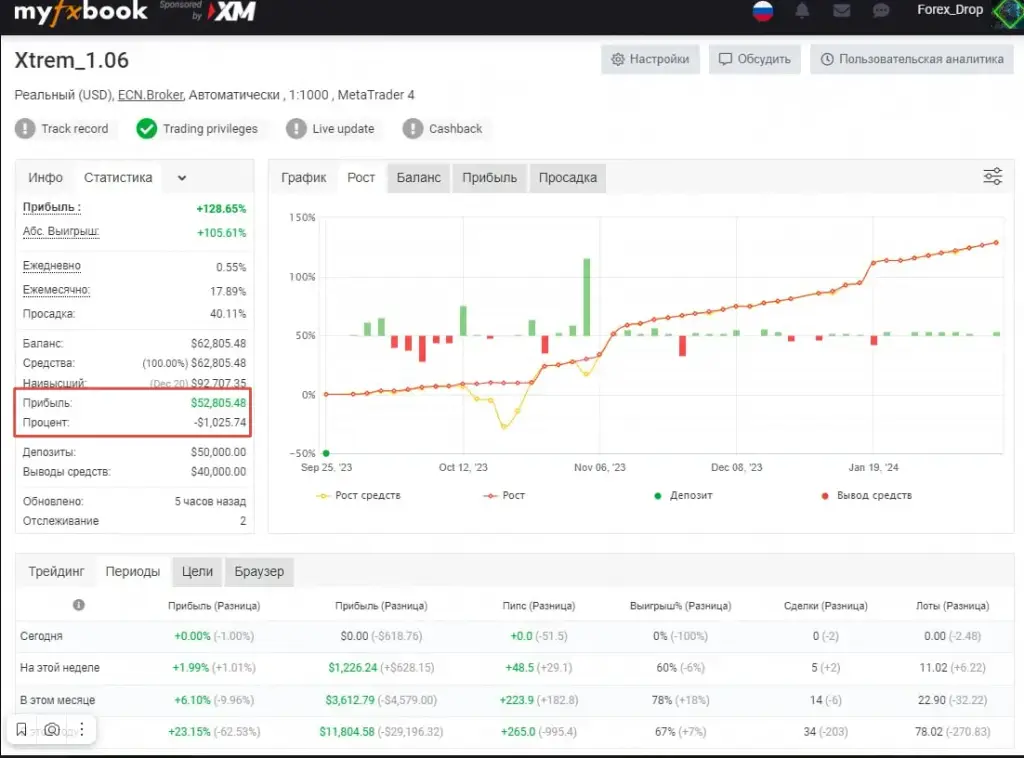Select the Просадка chart tab

[568, 178]
